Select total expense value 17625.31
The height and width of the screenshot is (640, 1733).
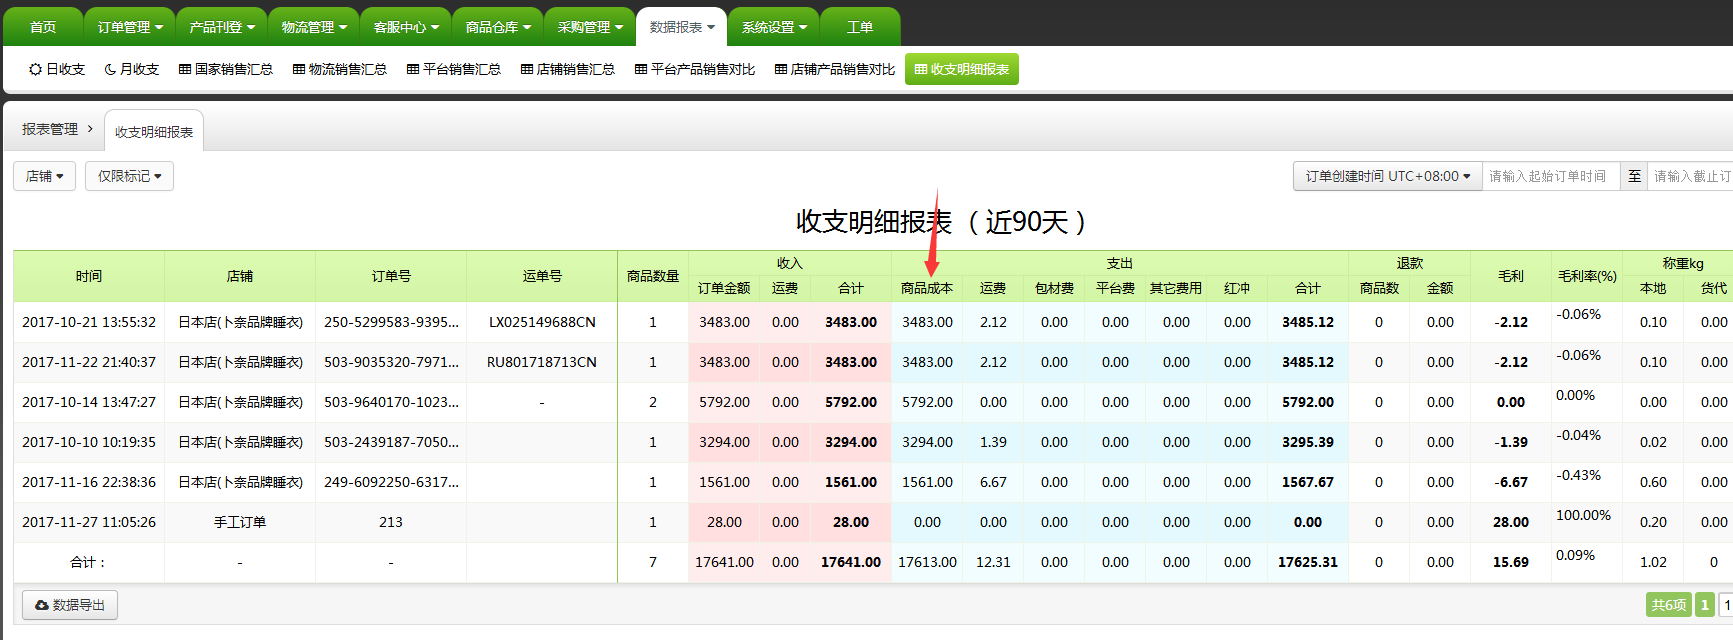[x=1308, y=562]
